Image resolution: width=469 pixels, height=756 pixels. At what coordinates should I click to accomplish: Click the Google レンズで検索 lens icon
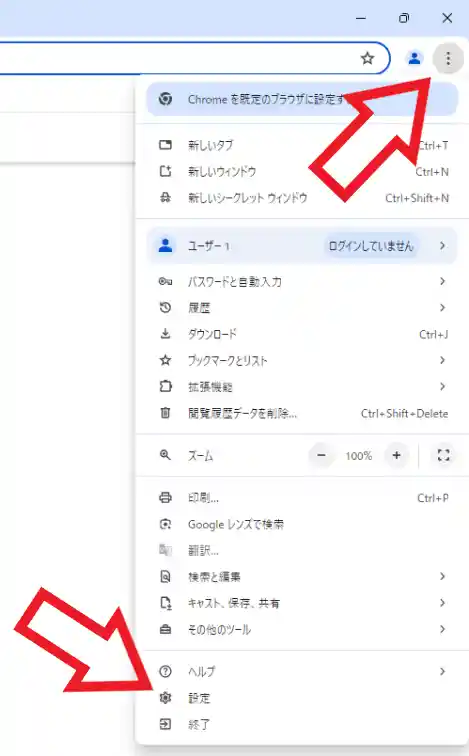tap(165, 524)
